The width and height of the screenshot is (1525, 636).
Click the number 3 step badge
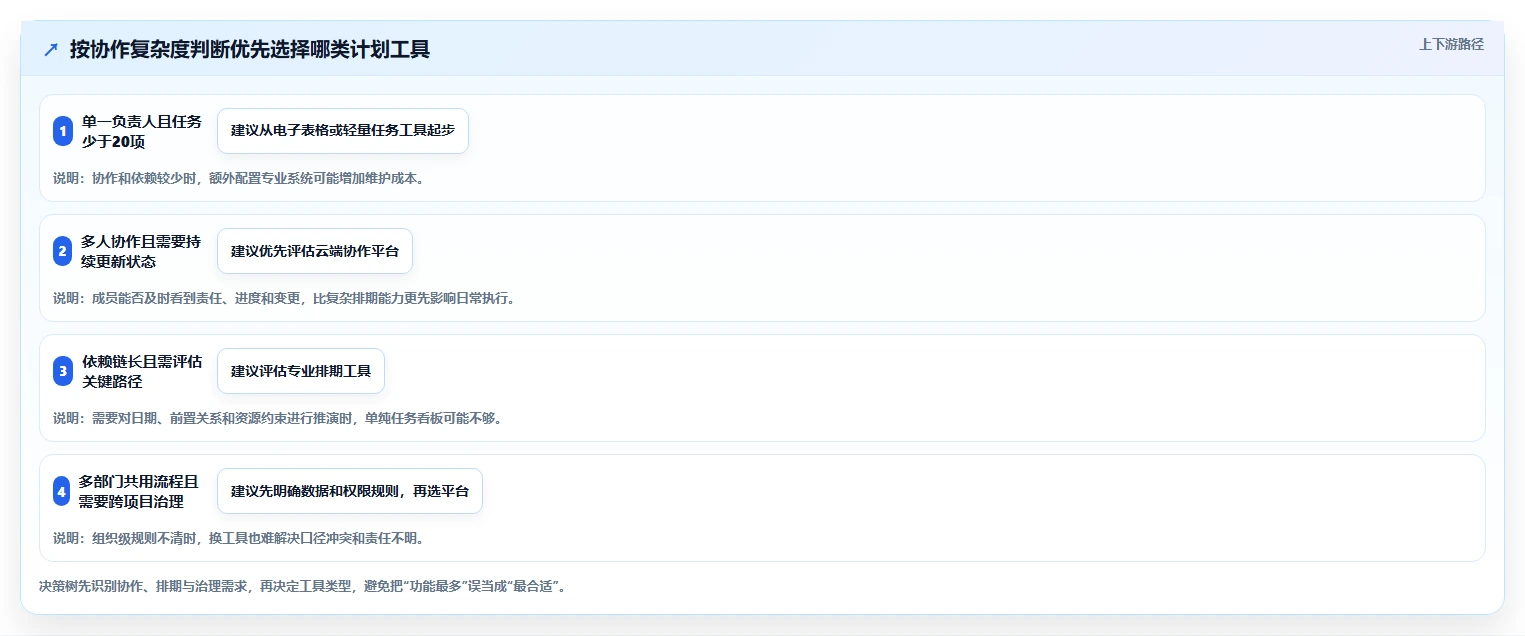62,371
